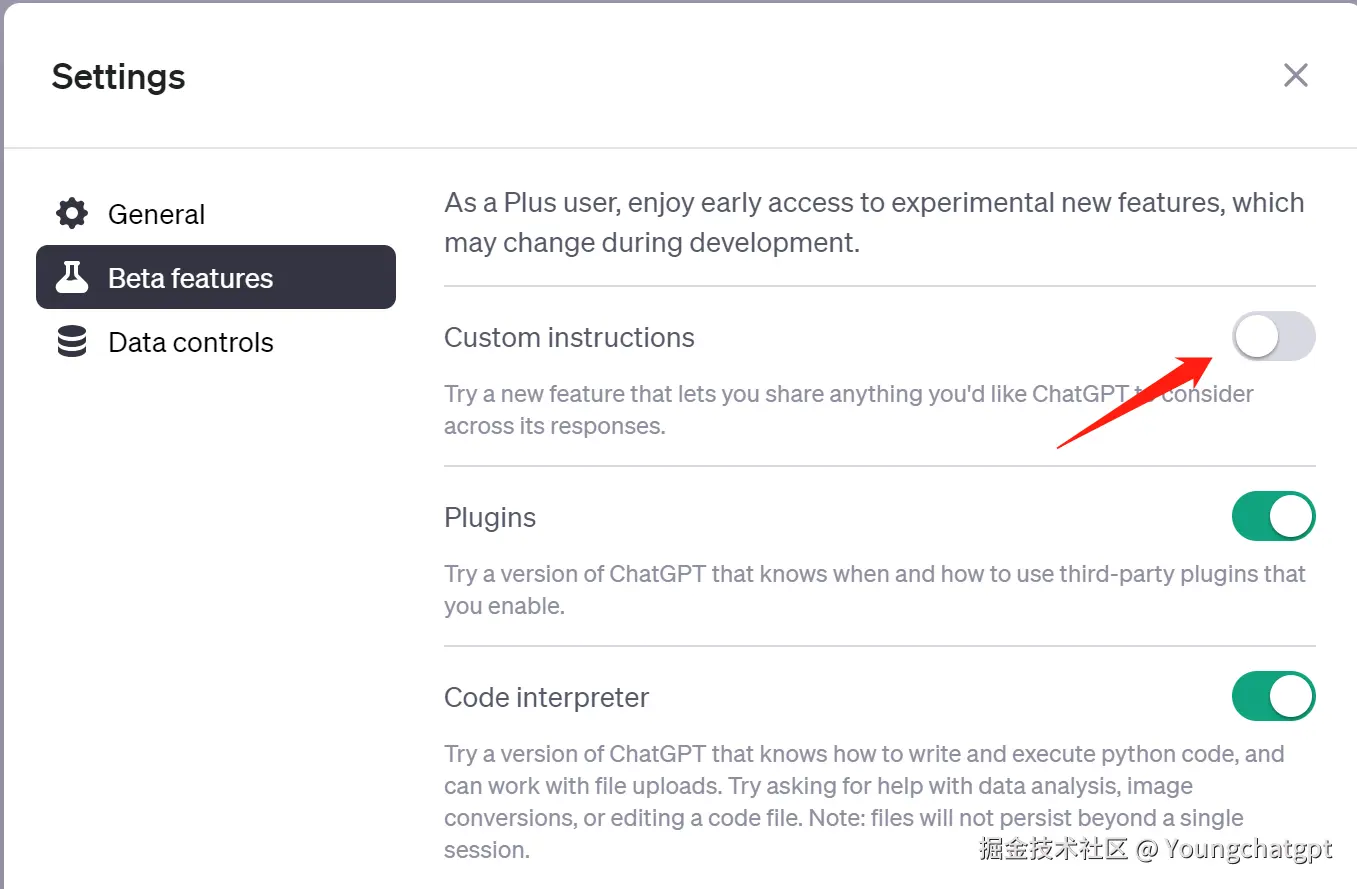Select the Beta features tab label
The image size is (1357, 889).
[x=190, y=278]
